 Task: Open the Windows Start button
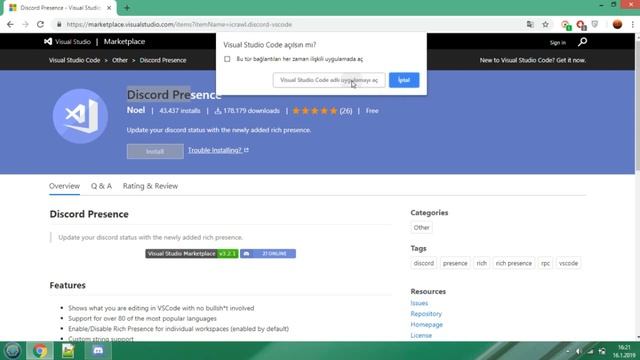coord(12,351)
